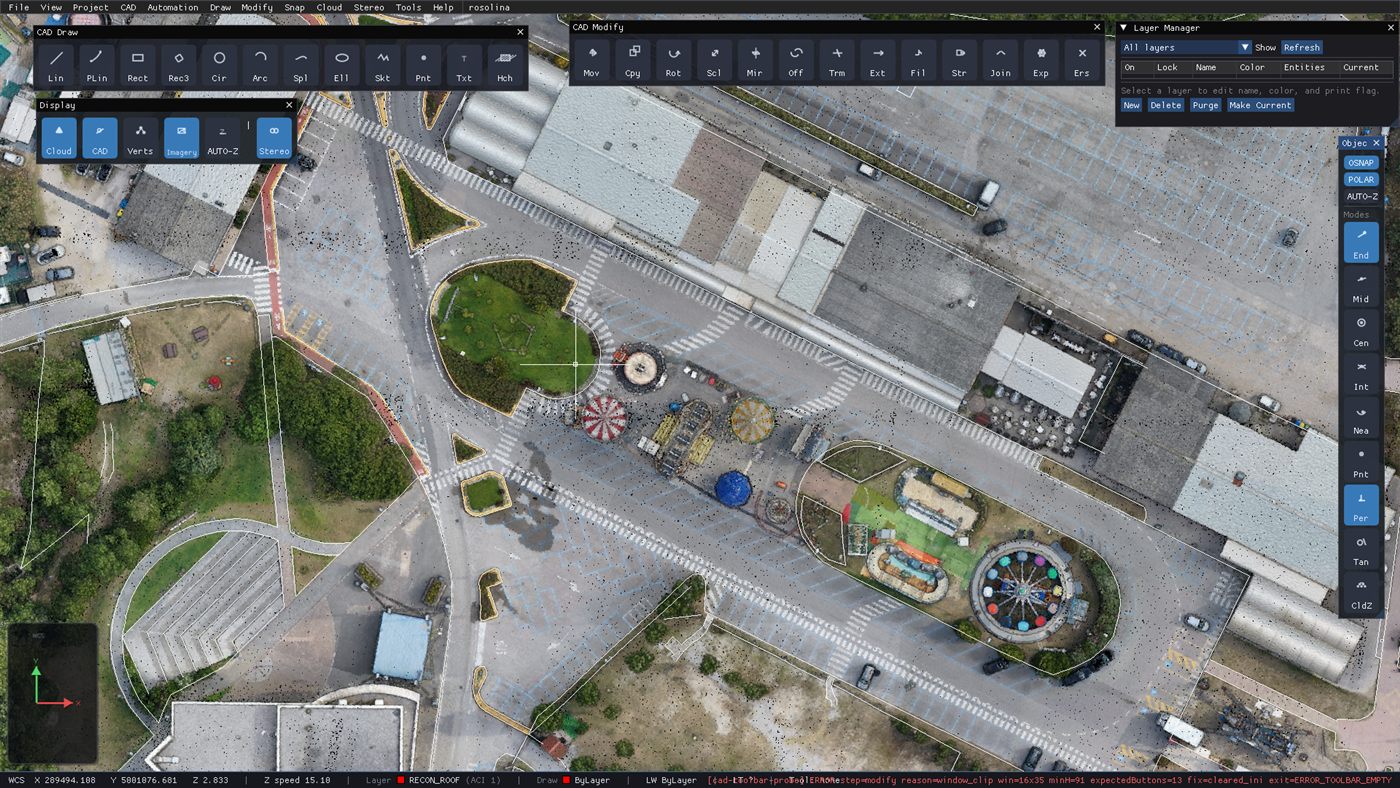Toggle Cloud display off

[x=59, y=138]
